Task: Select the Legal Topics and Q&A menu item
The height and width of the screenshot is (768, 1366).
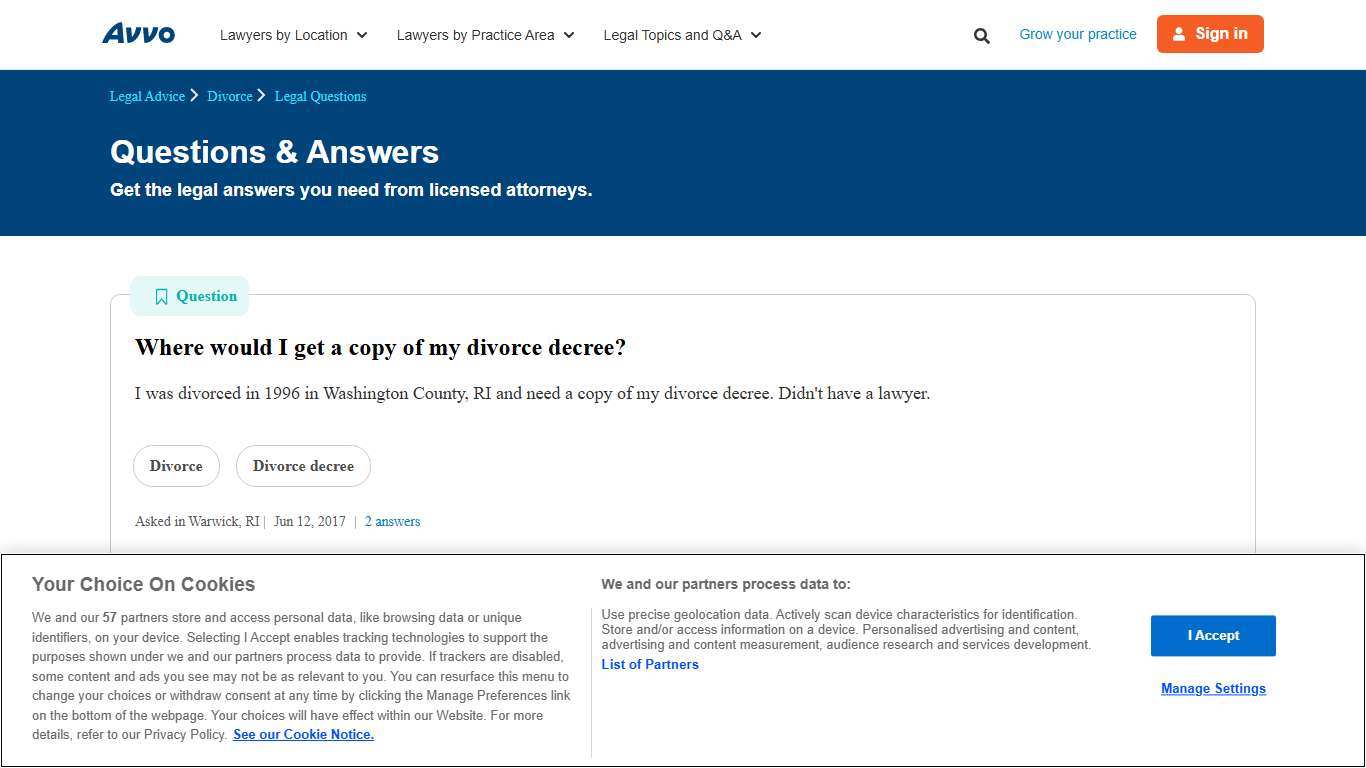Action: (671, 34)
